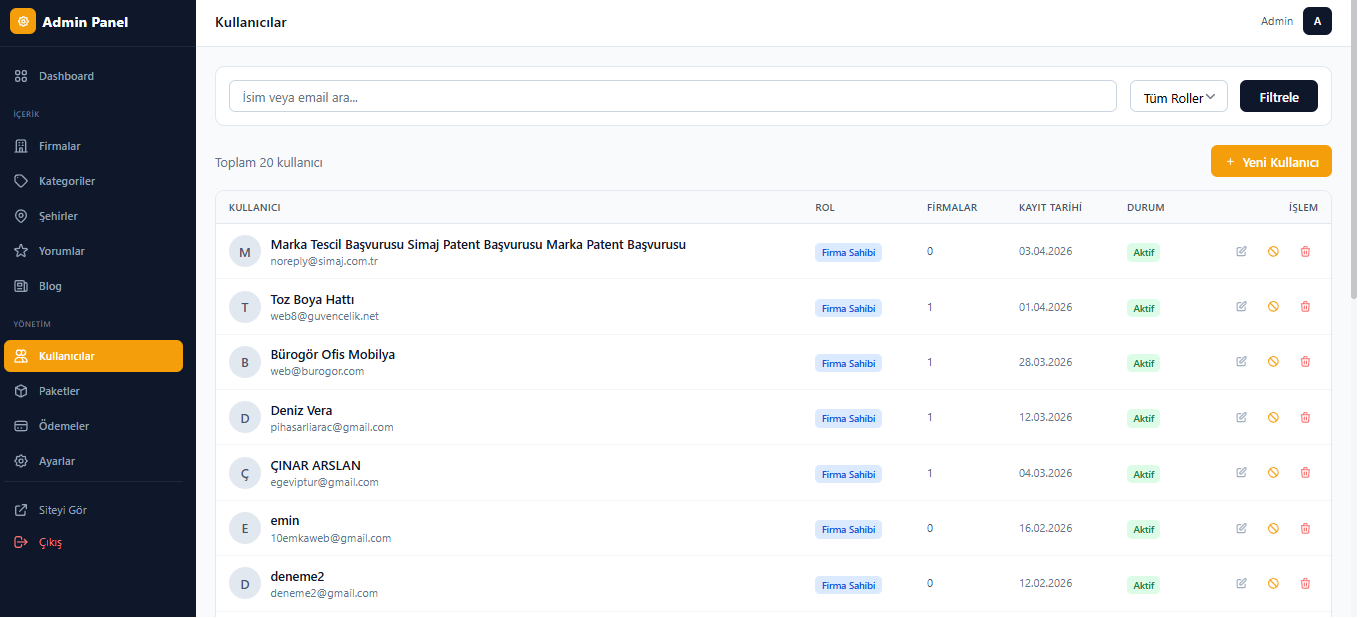Open Firmalar in the sidebar
The height and width of the screenshot is (618, 1366).
[x=59, y=146]
